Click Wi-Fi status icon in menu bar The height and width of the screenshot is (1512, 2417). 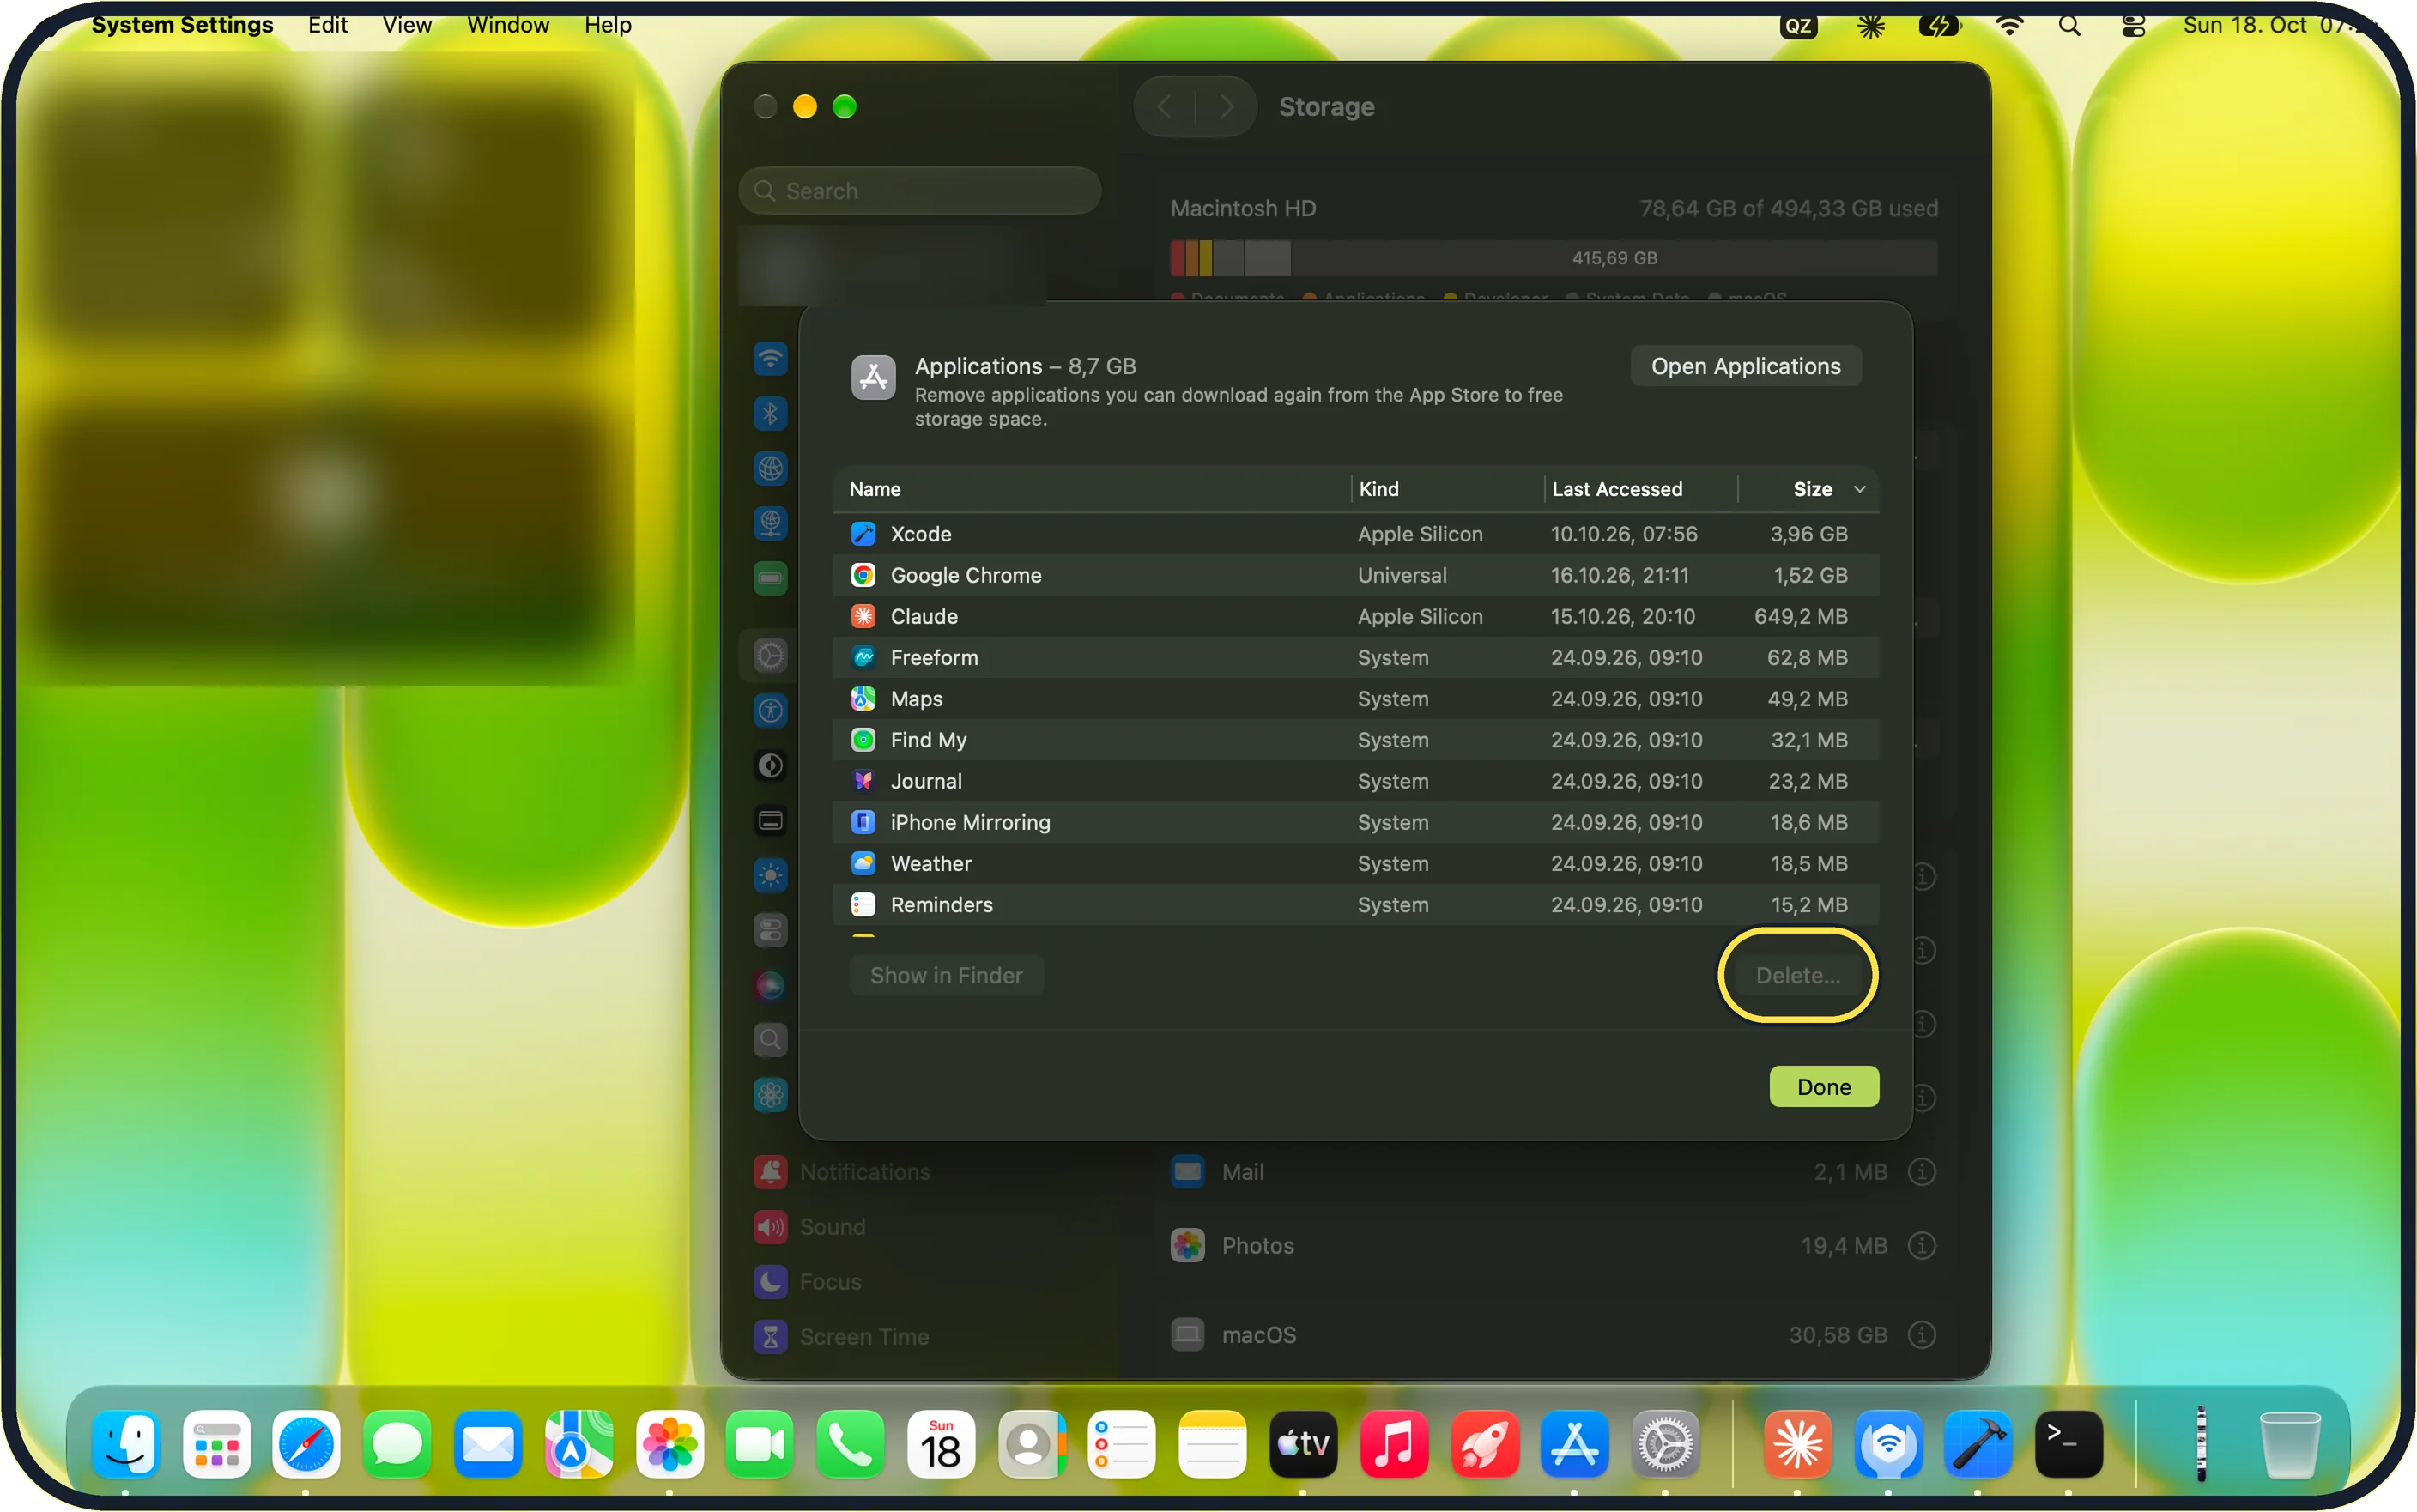[2009, 26]
